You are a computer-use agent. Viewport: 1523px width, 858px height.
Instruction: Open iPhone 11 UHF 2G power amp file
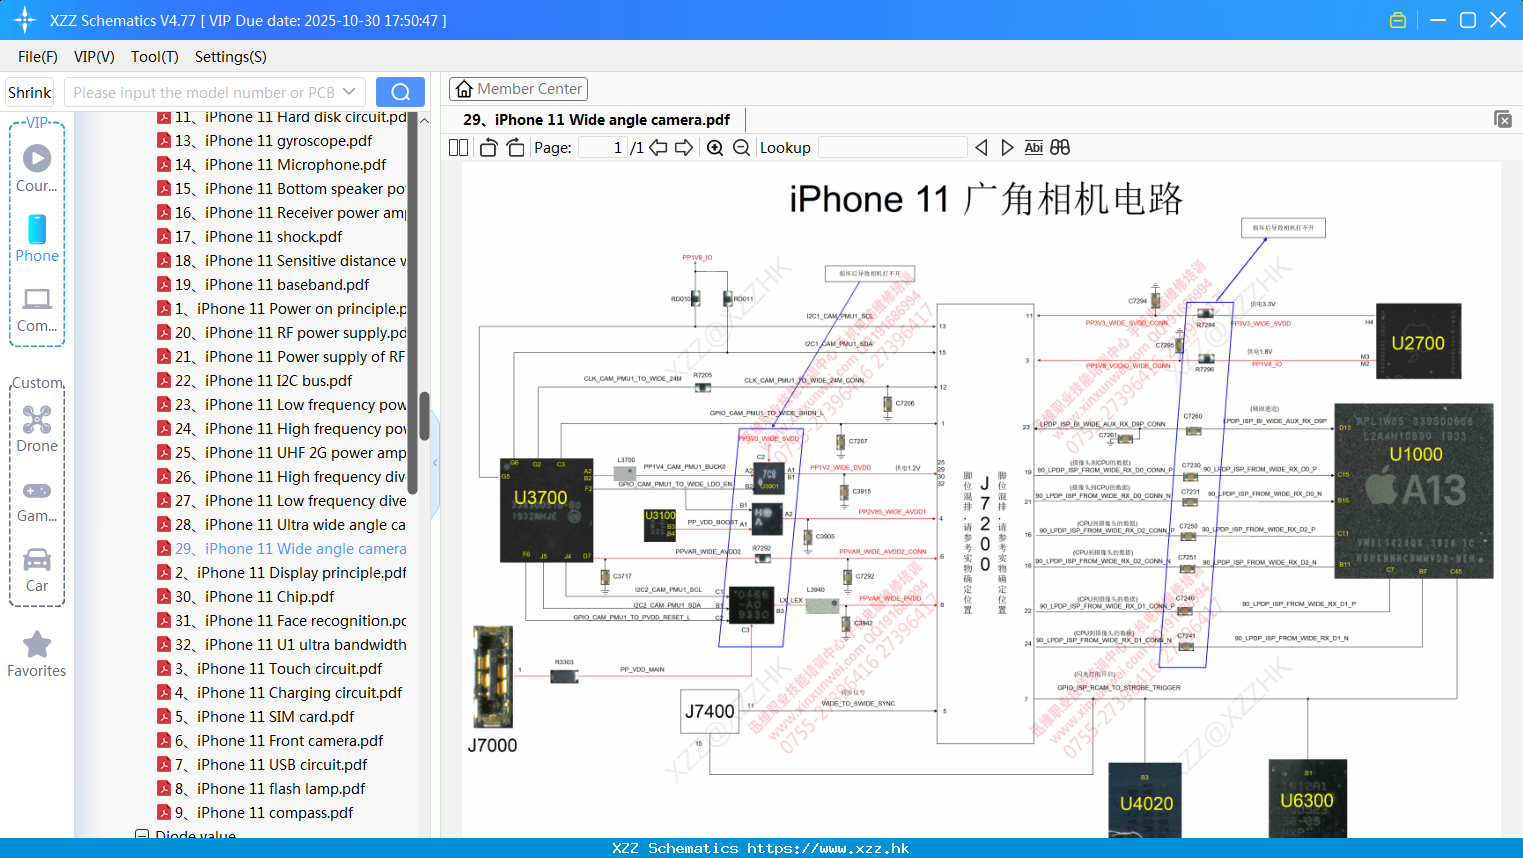click(x=282, y=453)
